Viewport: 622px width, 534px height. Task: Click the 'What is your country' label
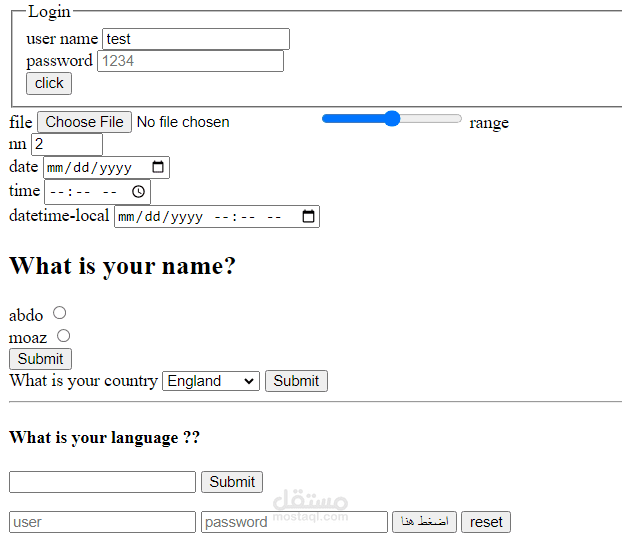click(83, 381)
